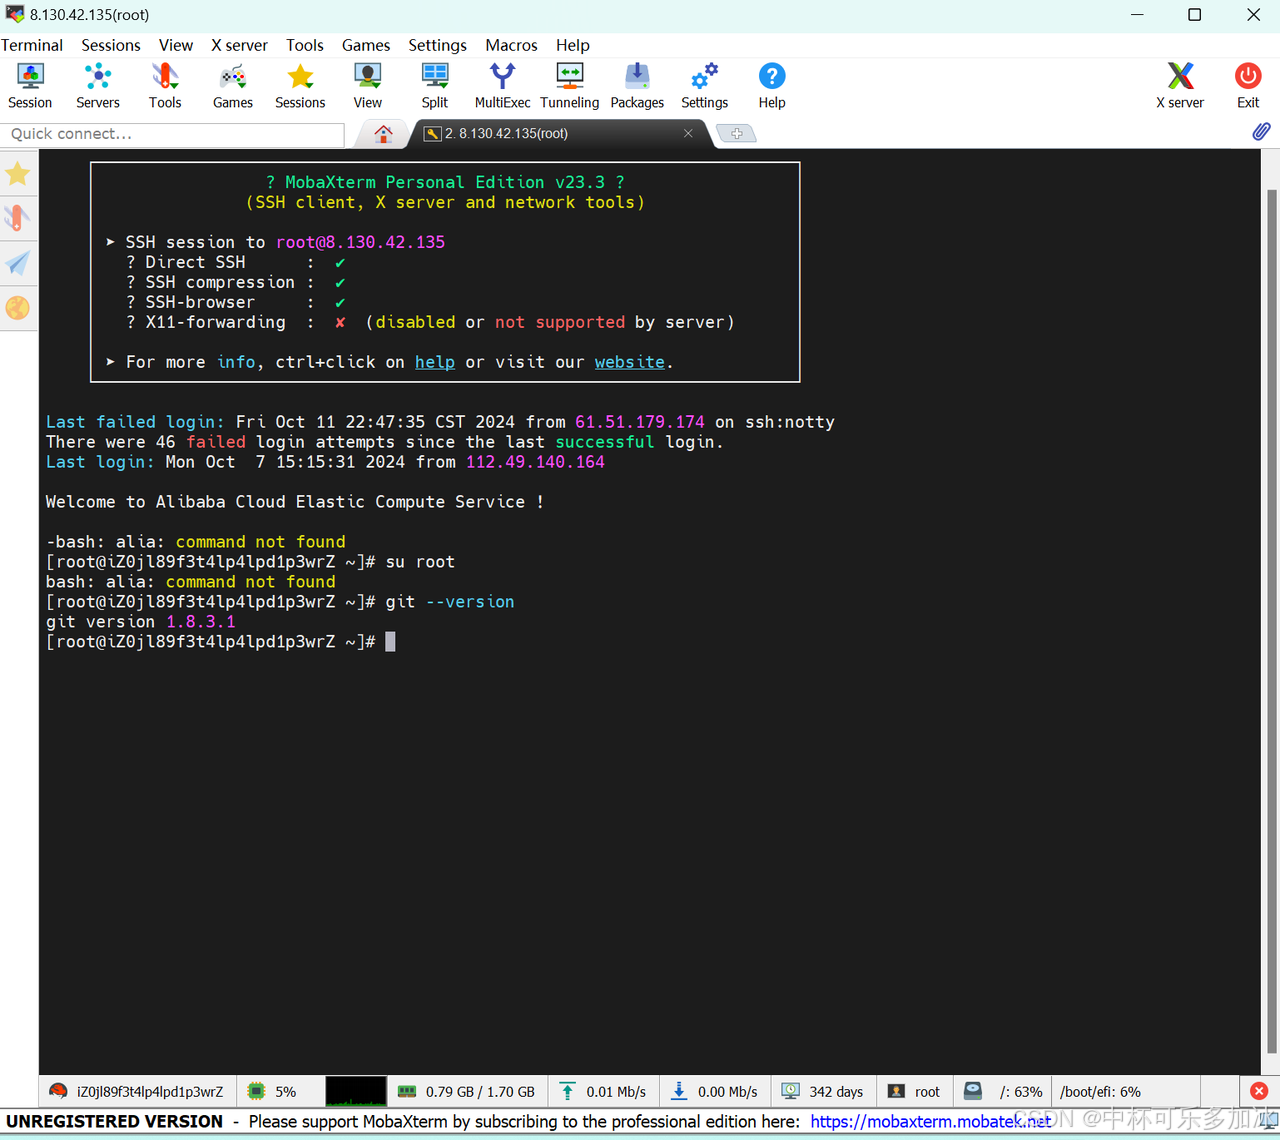This screenshot has width=1280, height=1140.
Task: Click the help link in terminal banner
Action: click(x=435, y=362)
